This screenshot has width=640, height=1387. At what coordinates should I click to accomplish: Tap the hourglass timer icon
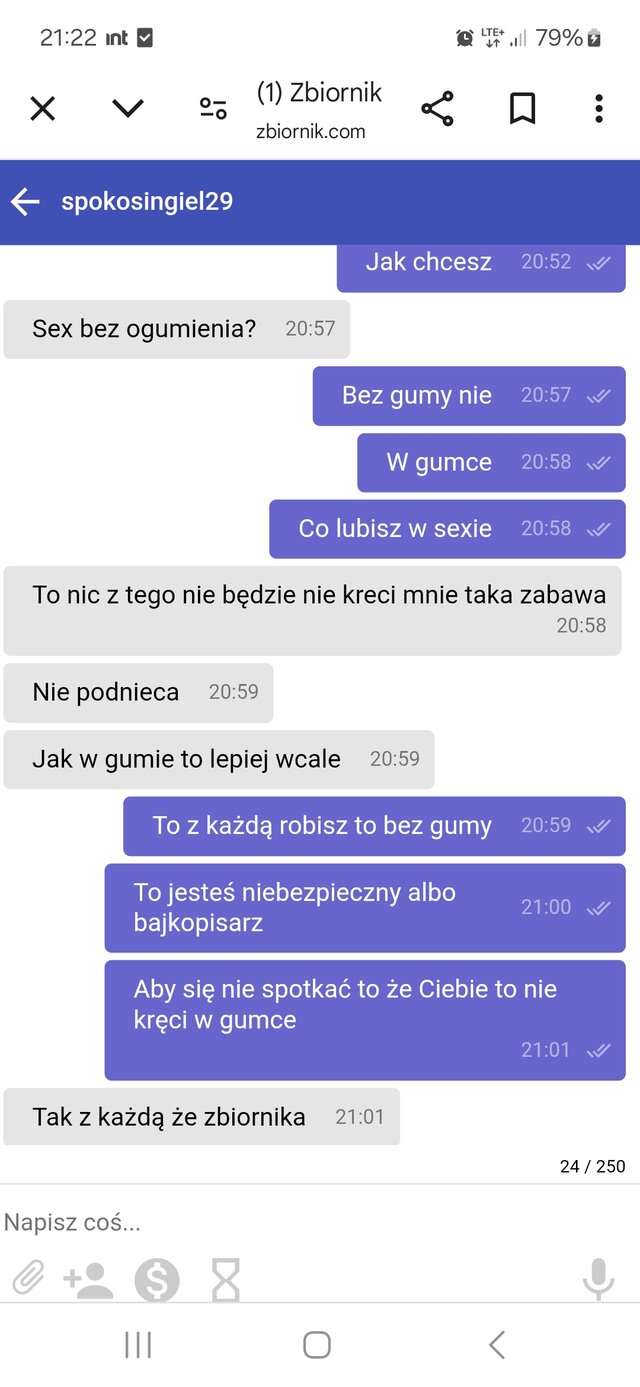[x=226, y=1279]
